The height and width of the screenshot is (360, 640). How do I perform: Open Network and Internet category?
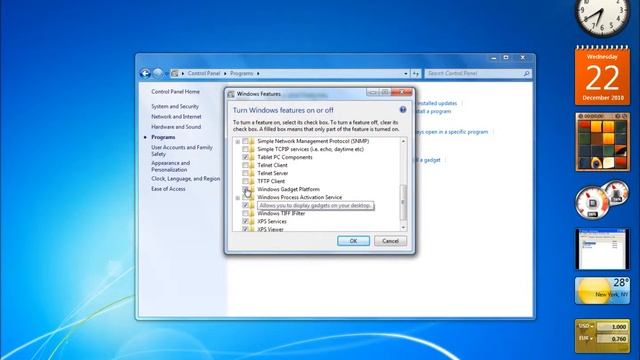click(176, 117)
